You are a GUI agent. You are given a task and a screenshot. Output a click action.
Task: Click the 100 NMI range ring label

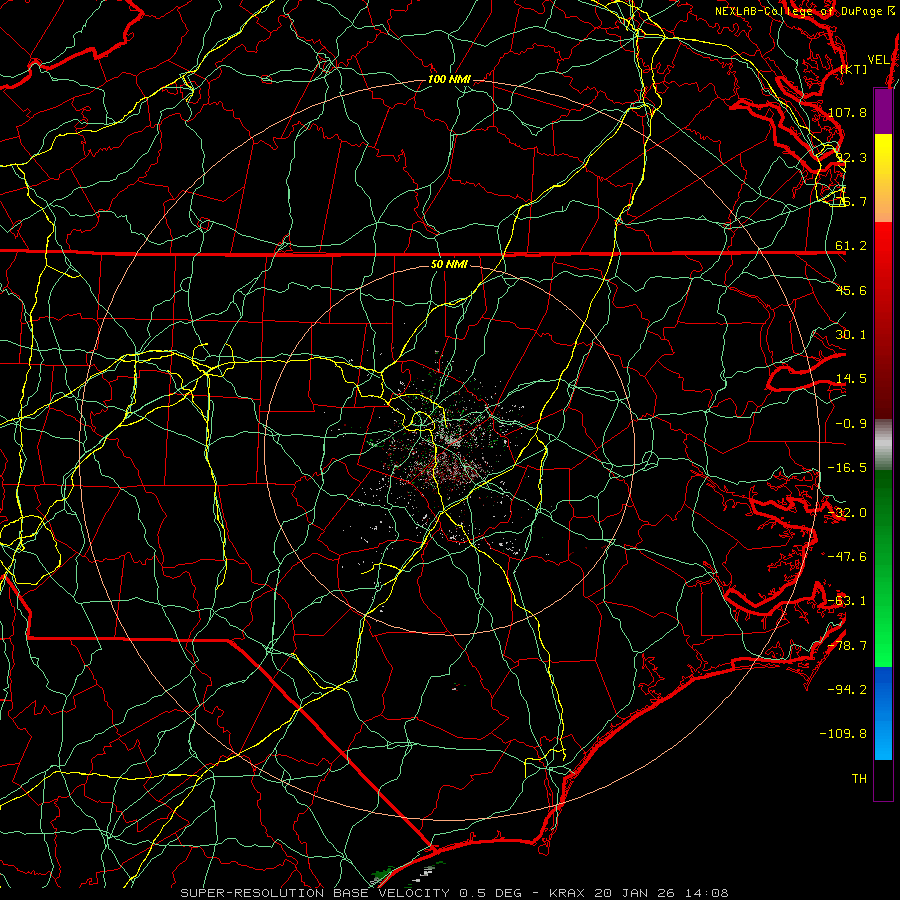(449, 79)
